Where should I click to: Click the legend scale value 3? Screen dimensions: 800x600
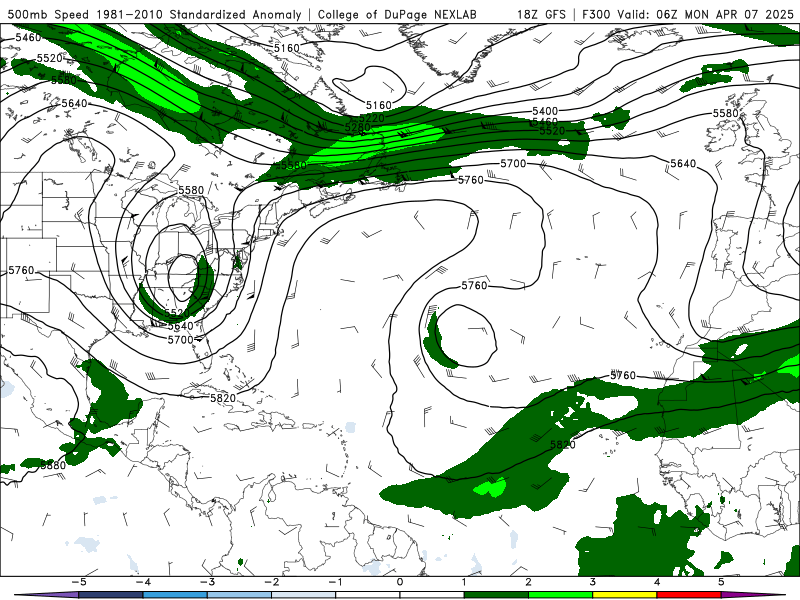pos(593,582)
